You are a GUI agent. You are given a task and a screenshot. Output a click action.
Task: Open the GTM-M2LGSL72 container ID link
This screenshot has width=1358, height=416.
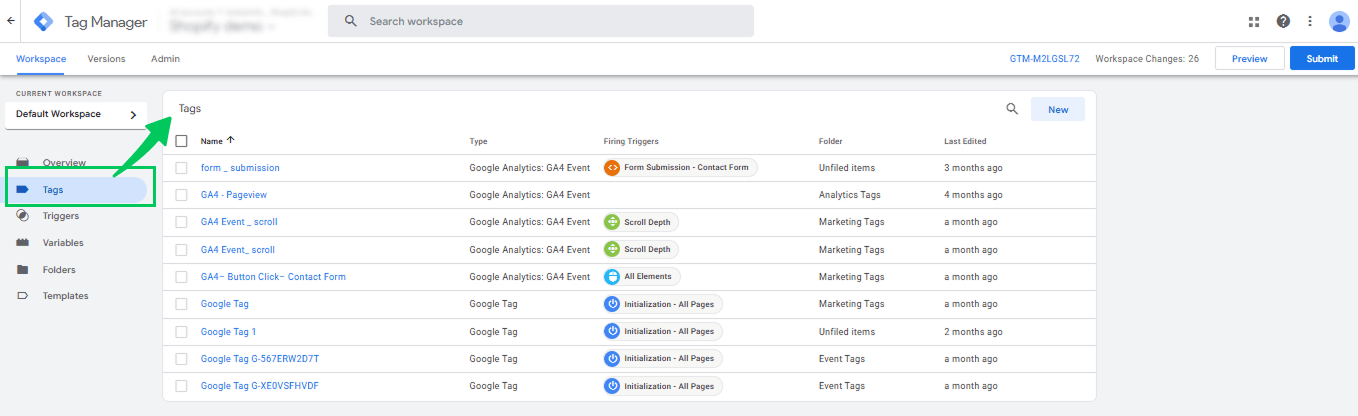pyautogui.click(x=1044, y=59)
